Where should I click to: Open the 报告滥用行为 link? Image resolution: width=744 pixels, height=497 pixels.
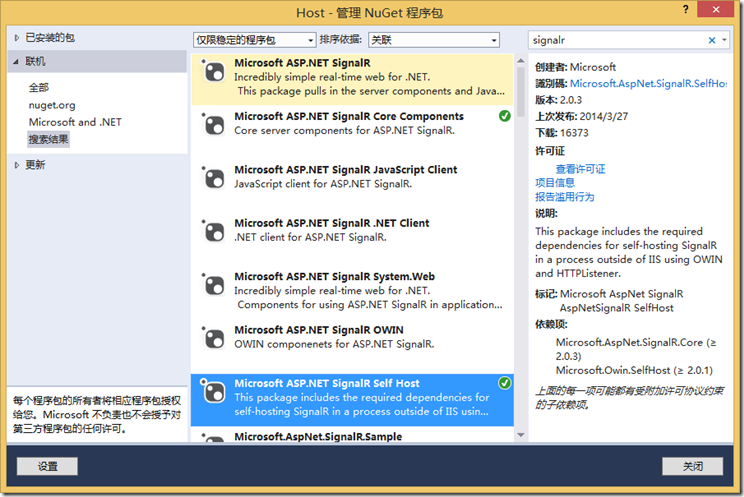[x=565, y=197]
